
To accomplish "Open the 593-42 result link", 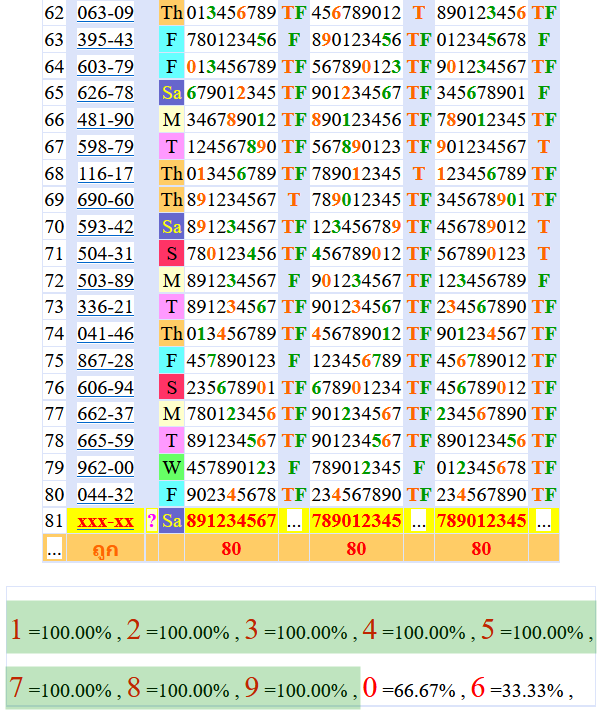I will (x=105, y=227).
